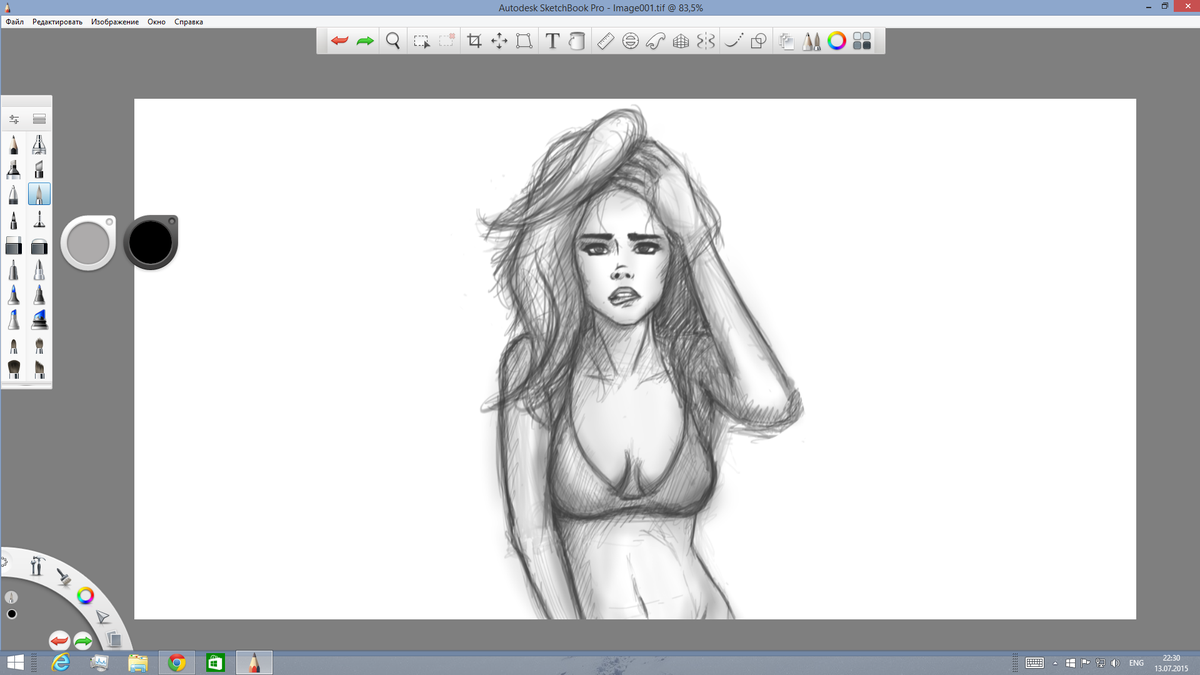This screenshot has width=1200, height=675.
Task: Select the Ballpoint pen brush
Action: (14, 194)
